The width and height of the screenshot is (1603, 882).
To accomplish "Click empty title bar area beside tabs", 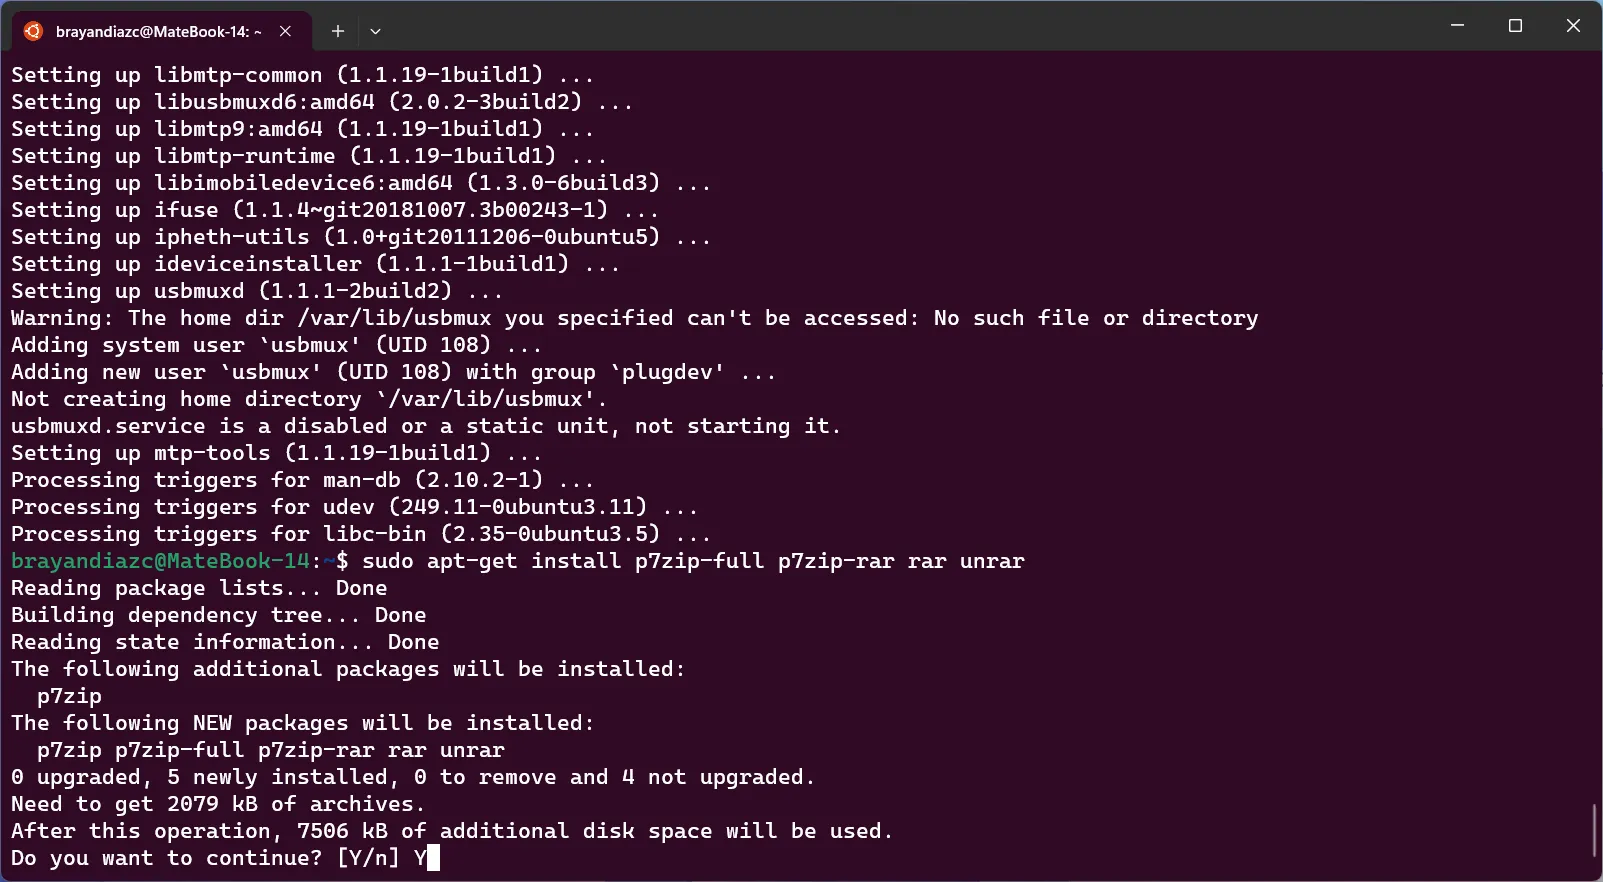I will pos(900,26).
